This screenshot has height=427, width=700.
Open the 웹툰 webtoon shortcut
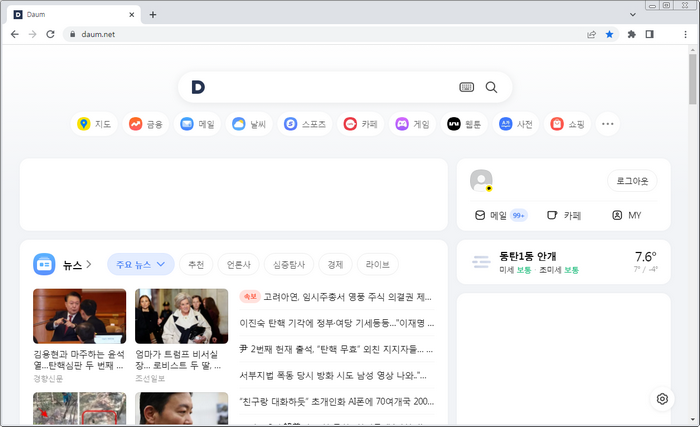tap(464, 124)
